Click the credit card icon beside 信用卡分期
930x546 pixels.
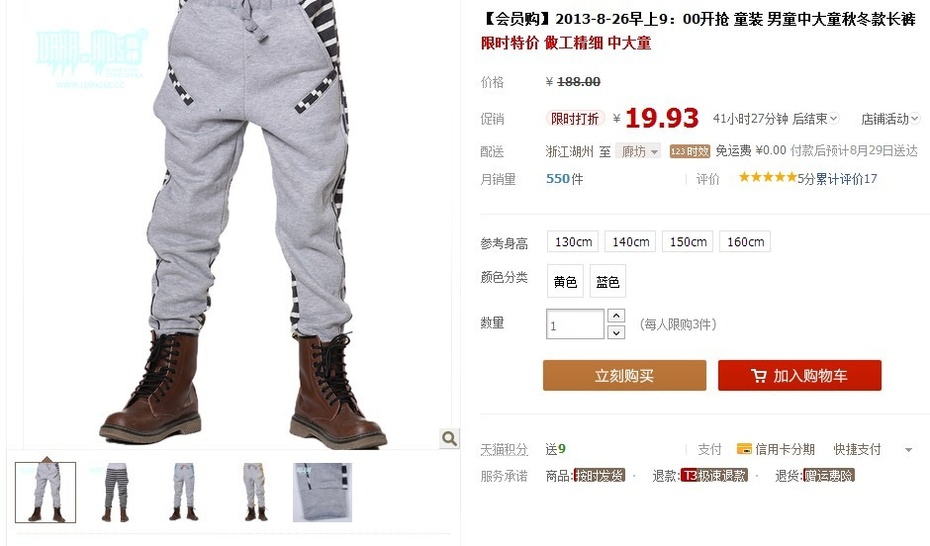click(744, 449)
